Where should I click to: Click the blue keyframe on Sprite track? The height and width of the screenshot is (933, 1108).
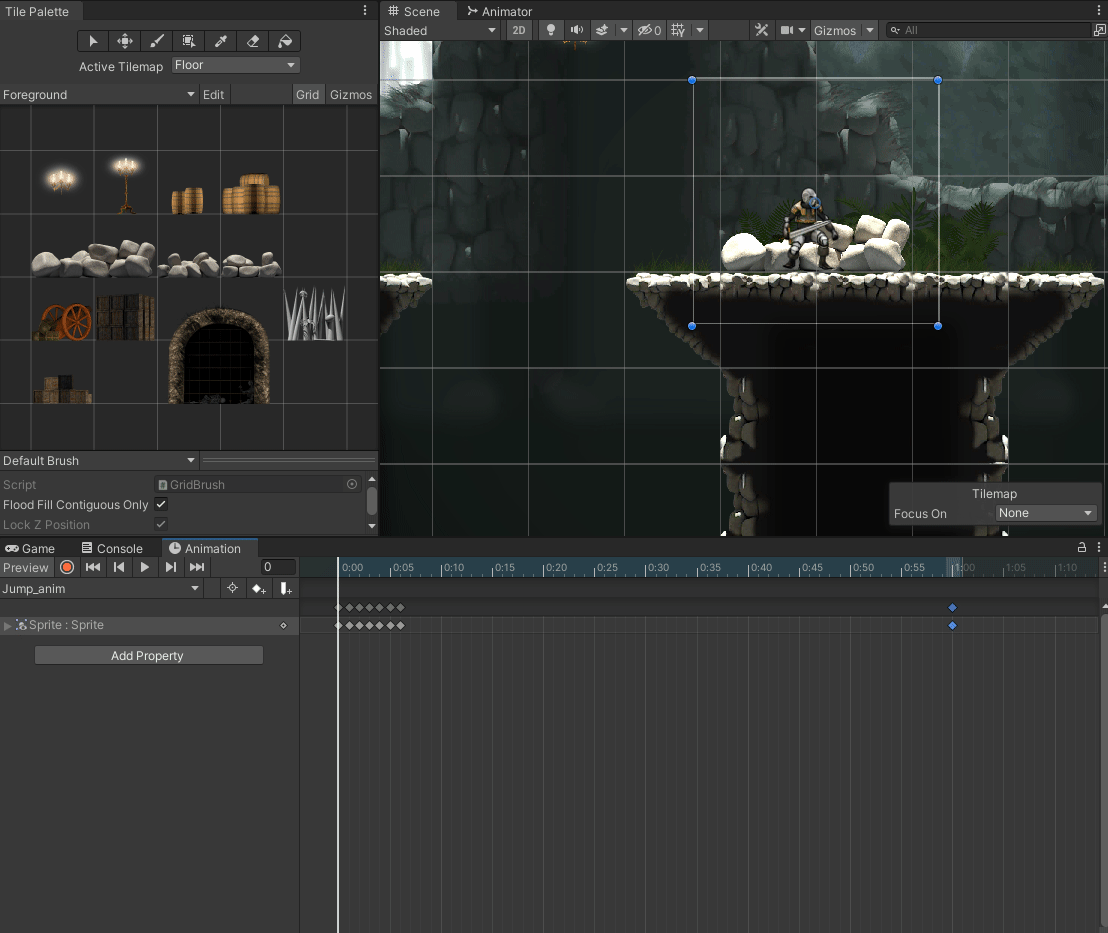952,625
